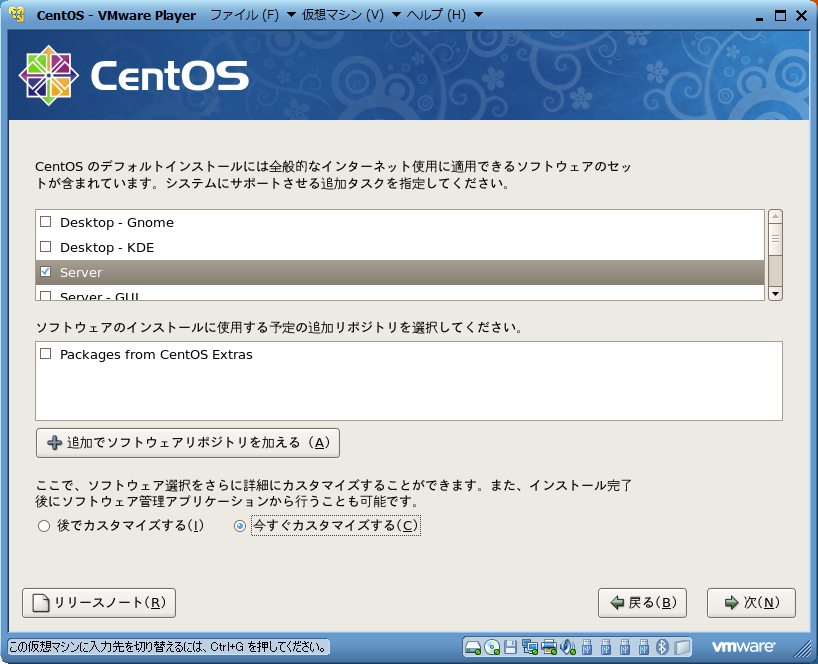Enable the Desktop - Gnome checkbox
The image size is (818, 664).
point(45,222)
